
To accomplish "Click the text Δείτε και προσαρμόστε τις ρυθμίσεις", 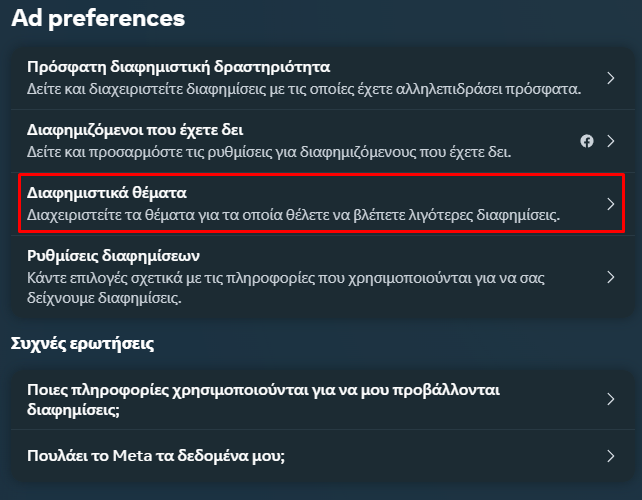I will (269, 152).
